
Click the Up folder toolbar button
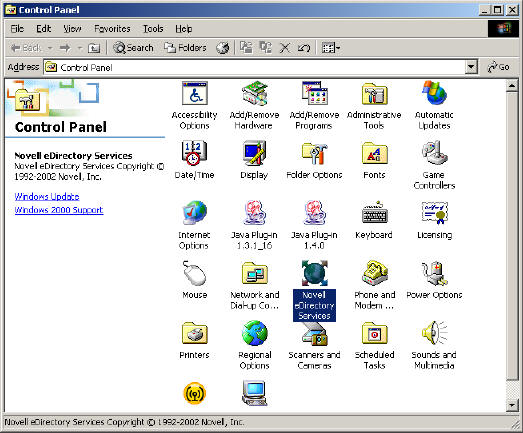(94, 48)
